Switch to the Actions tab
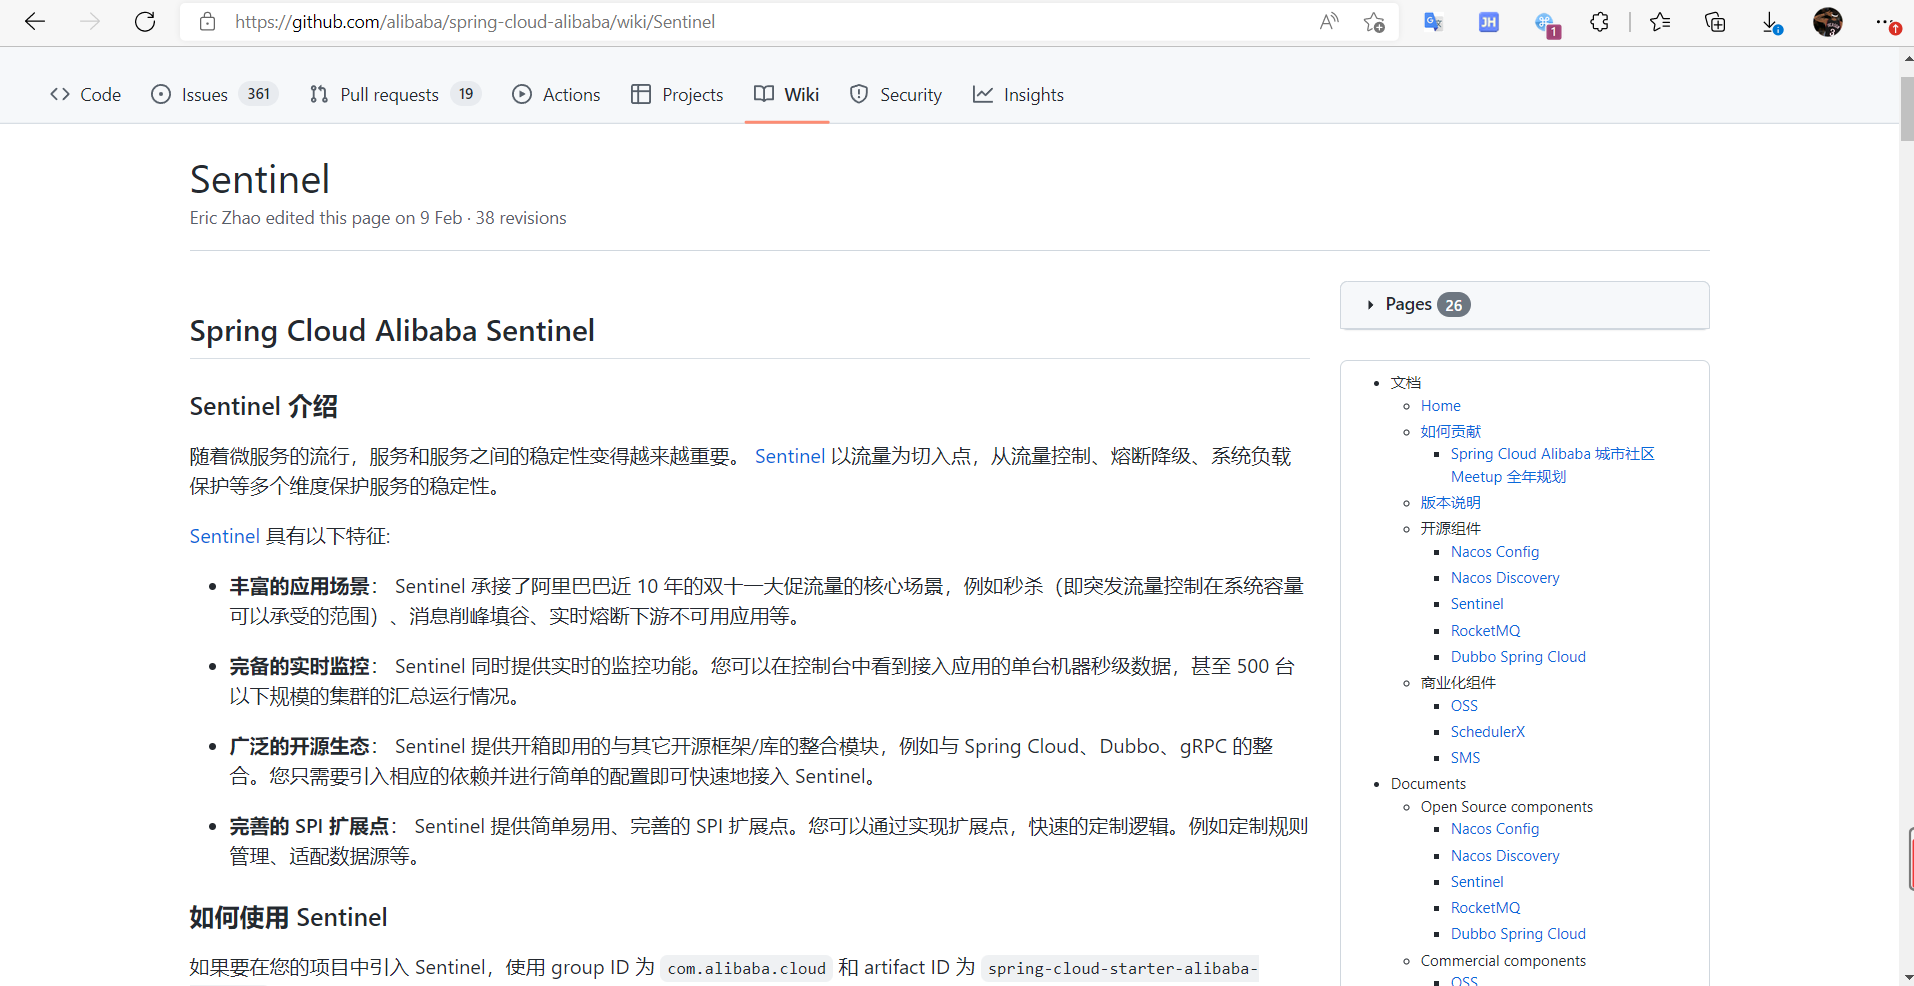 [x=556, y=94]
